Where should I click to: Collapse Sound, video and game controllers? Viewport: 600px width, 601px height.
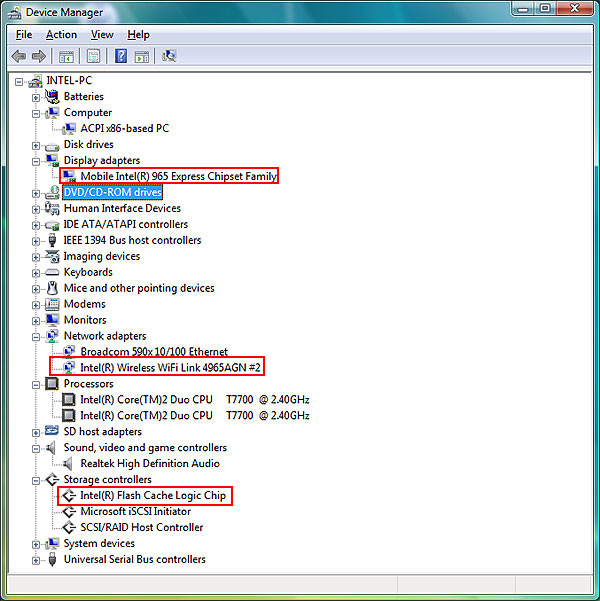36,448
